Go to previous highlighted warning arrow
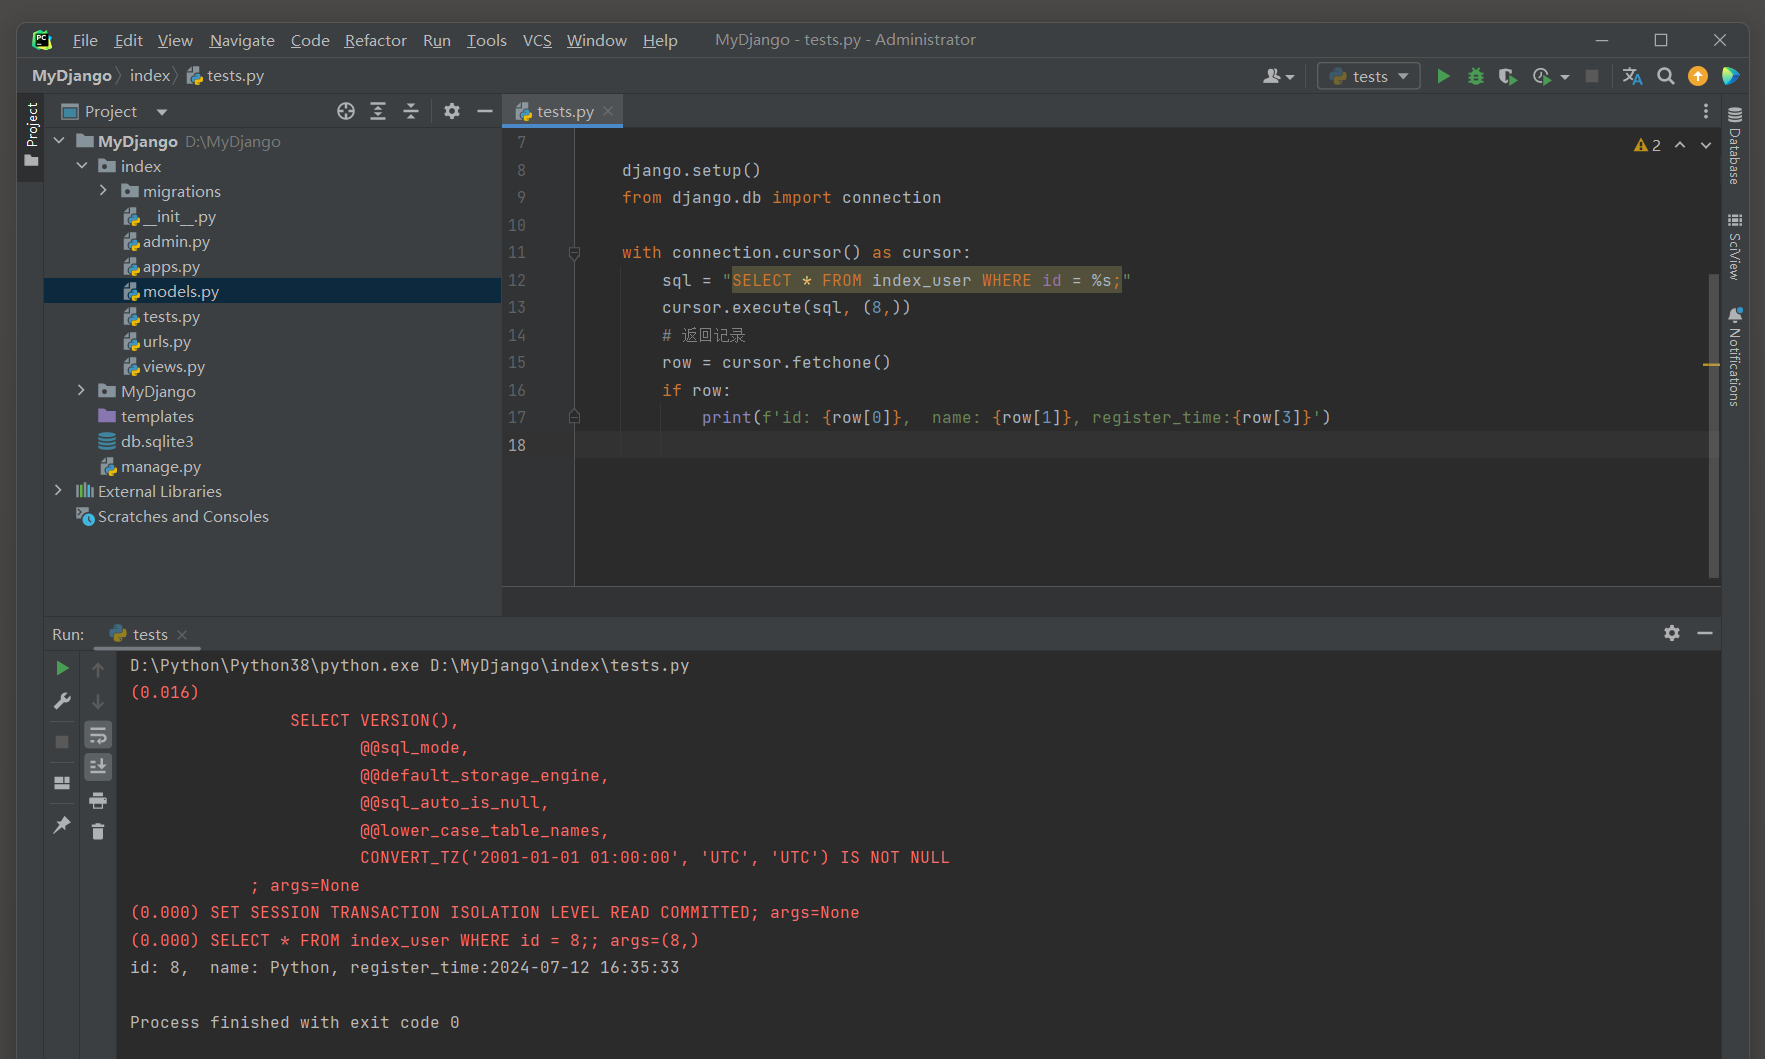1765x1059 pixels. pos(1680,145)
